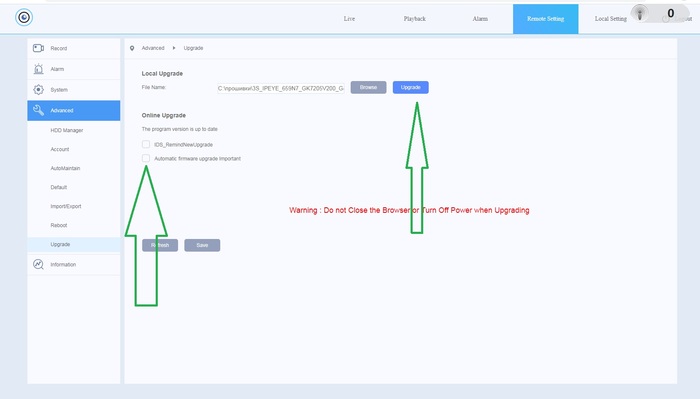Expand the System sidebar section
700x399 pixels.
[74, 90]
